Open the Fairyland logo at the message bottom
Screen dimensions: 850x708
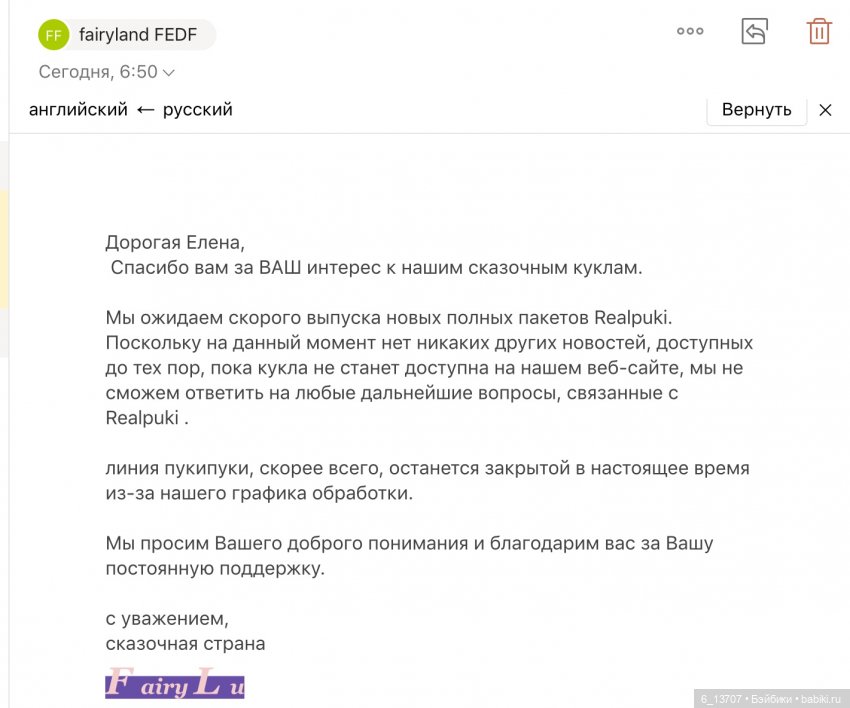[x=175, y=682]
